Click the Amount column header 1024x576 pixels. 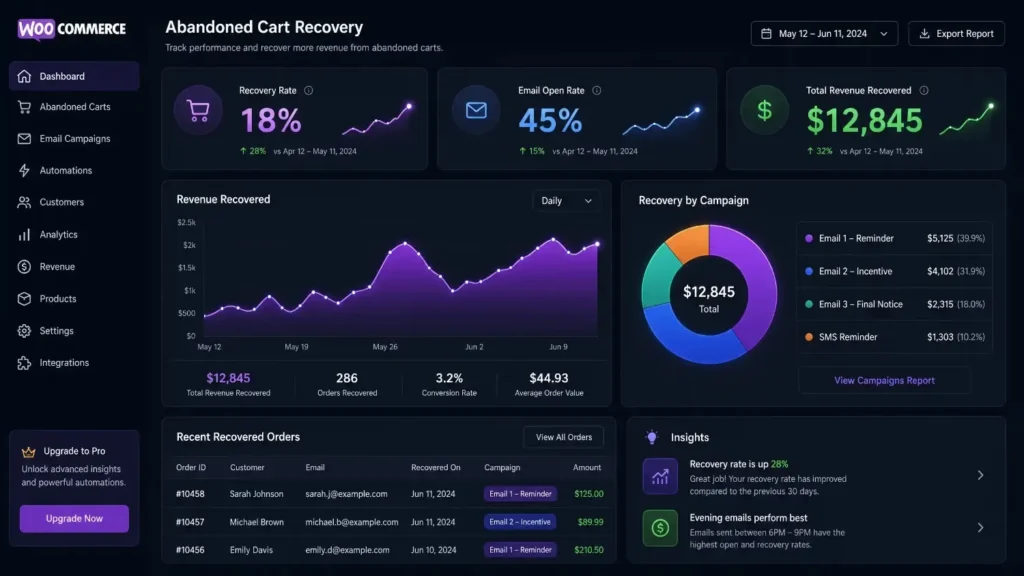[x=587, y=468]
